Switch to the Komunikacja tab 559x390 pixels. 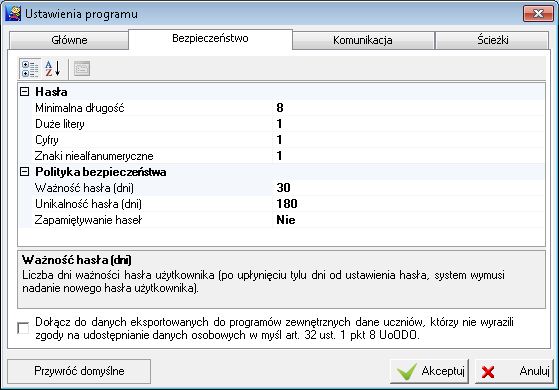click(x=363, y=40)
